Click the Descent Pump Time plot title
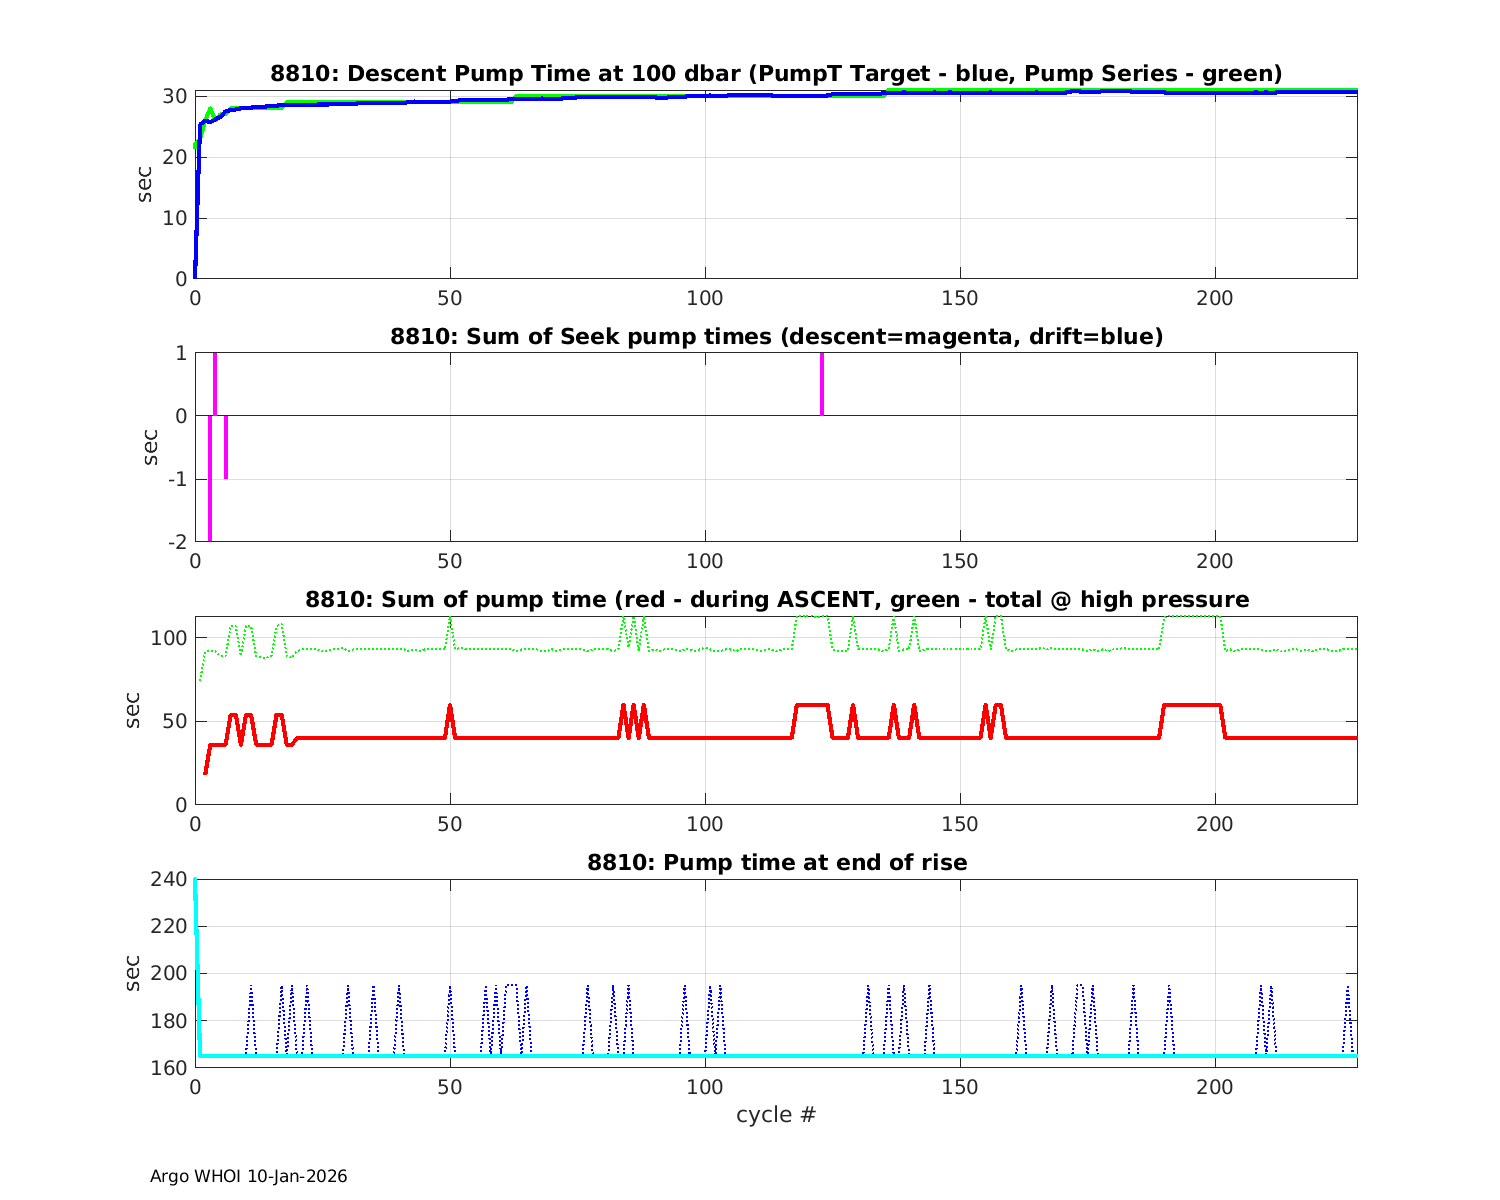1500x1200 pixels. [x=776, y=73]
